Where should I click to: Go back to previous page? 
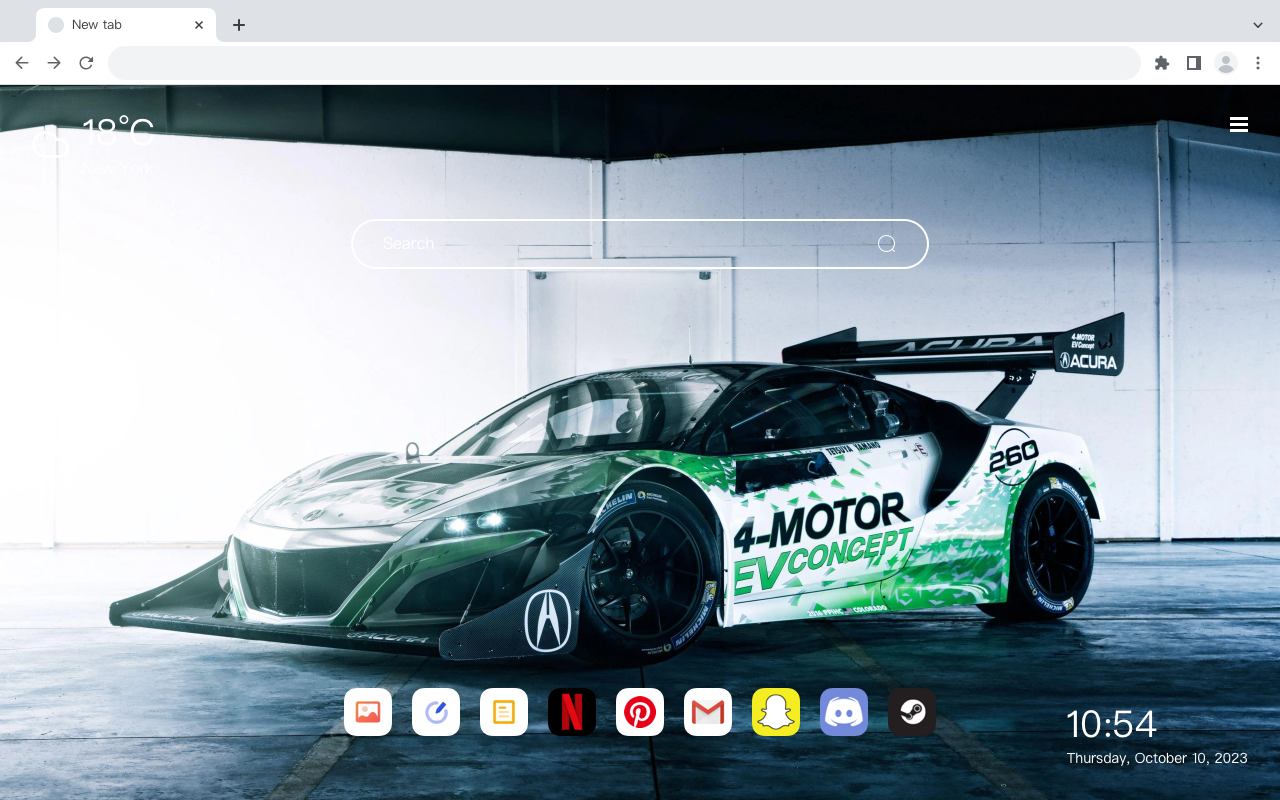pyautogui.click(x=22, y=63)
